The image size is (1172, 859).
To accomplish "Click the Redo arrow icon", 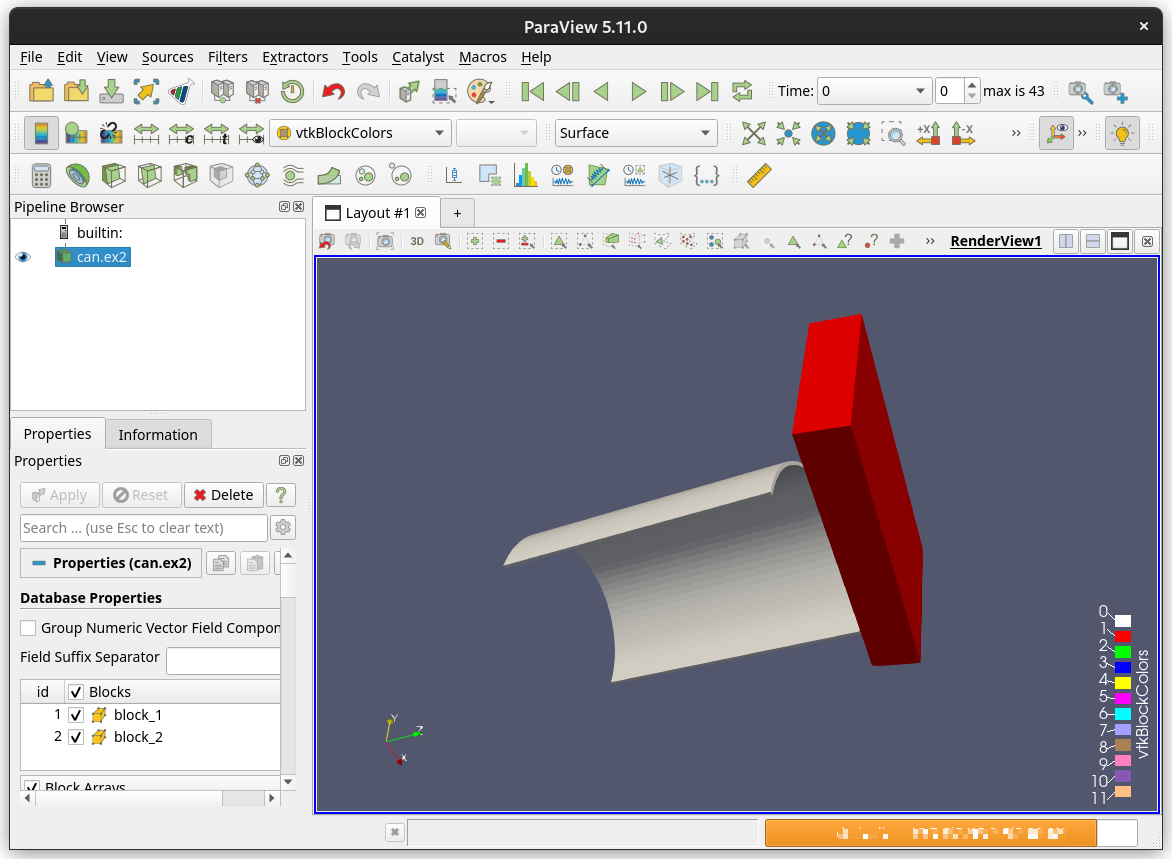I will (x=368, y=91).
